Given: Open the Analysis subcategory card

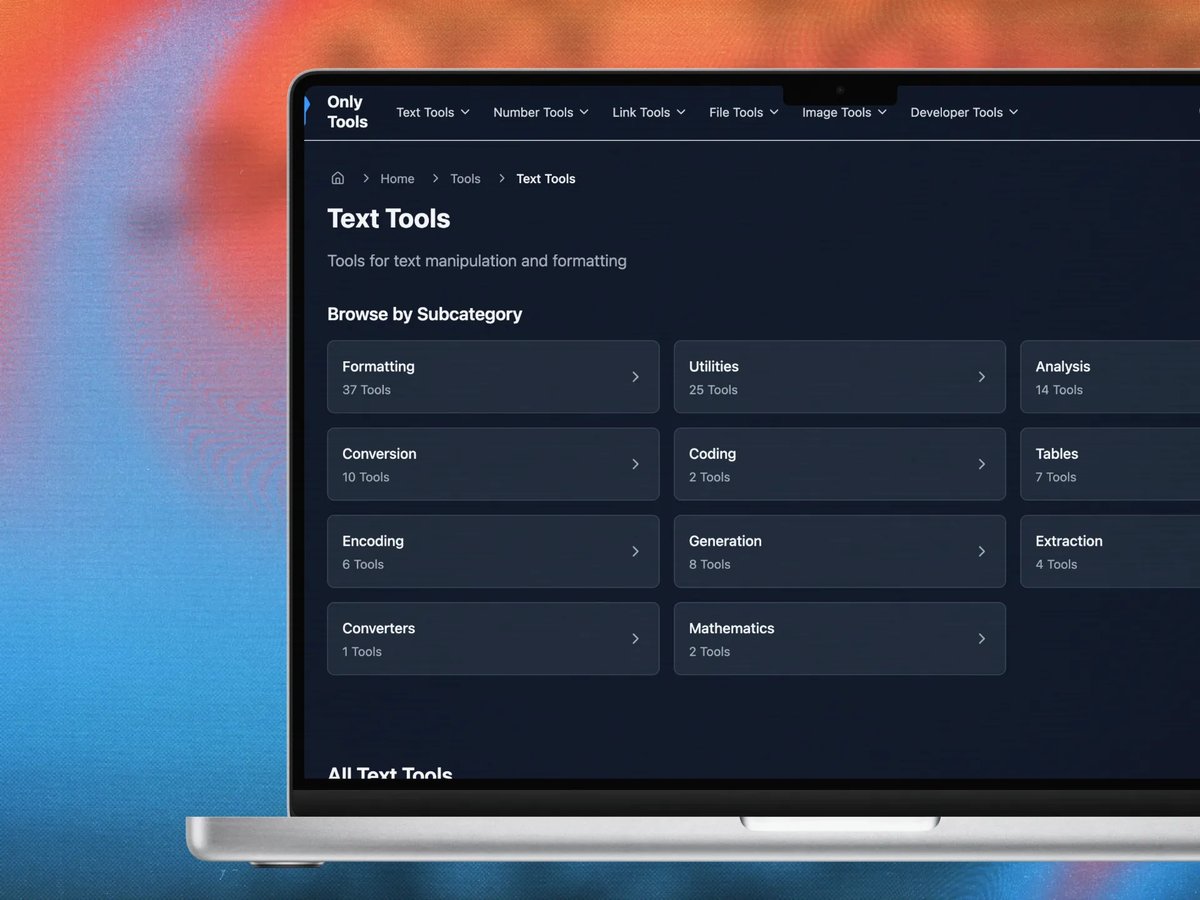Looking at the screenshot, I should pyautogui.click(x=1110, y=377).
